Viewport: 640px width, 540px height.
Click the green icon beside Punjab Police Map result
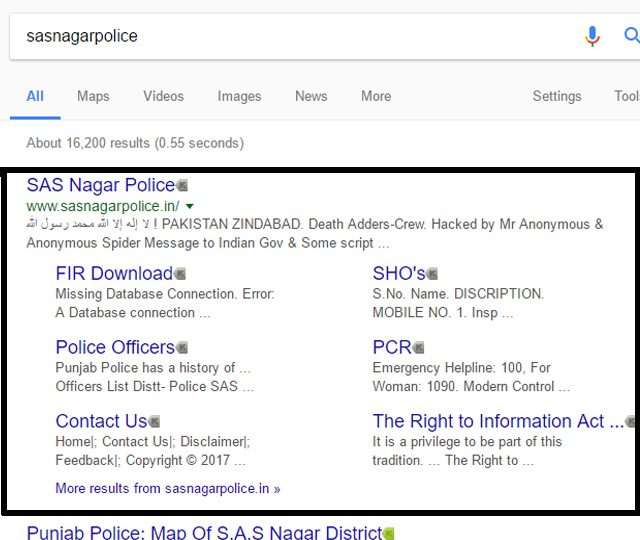point(389,533)
